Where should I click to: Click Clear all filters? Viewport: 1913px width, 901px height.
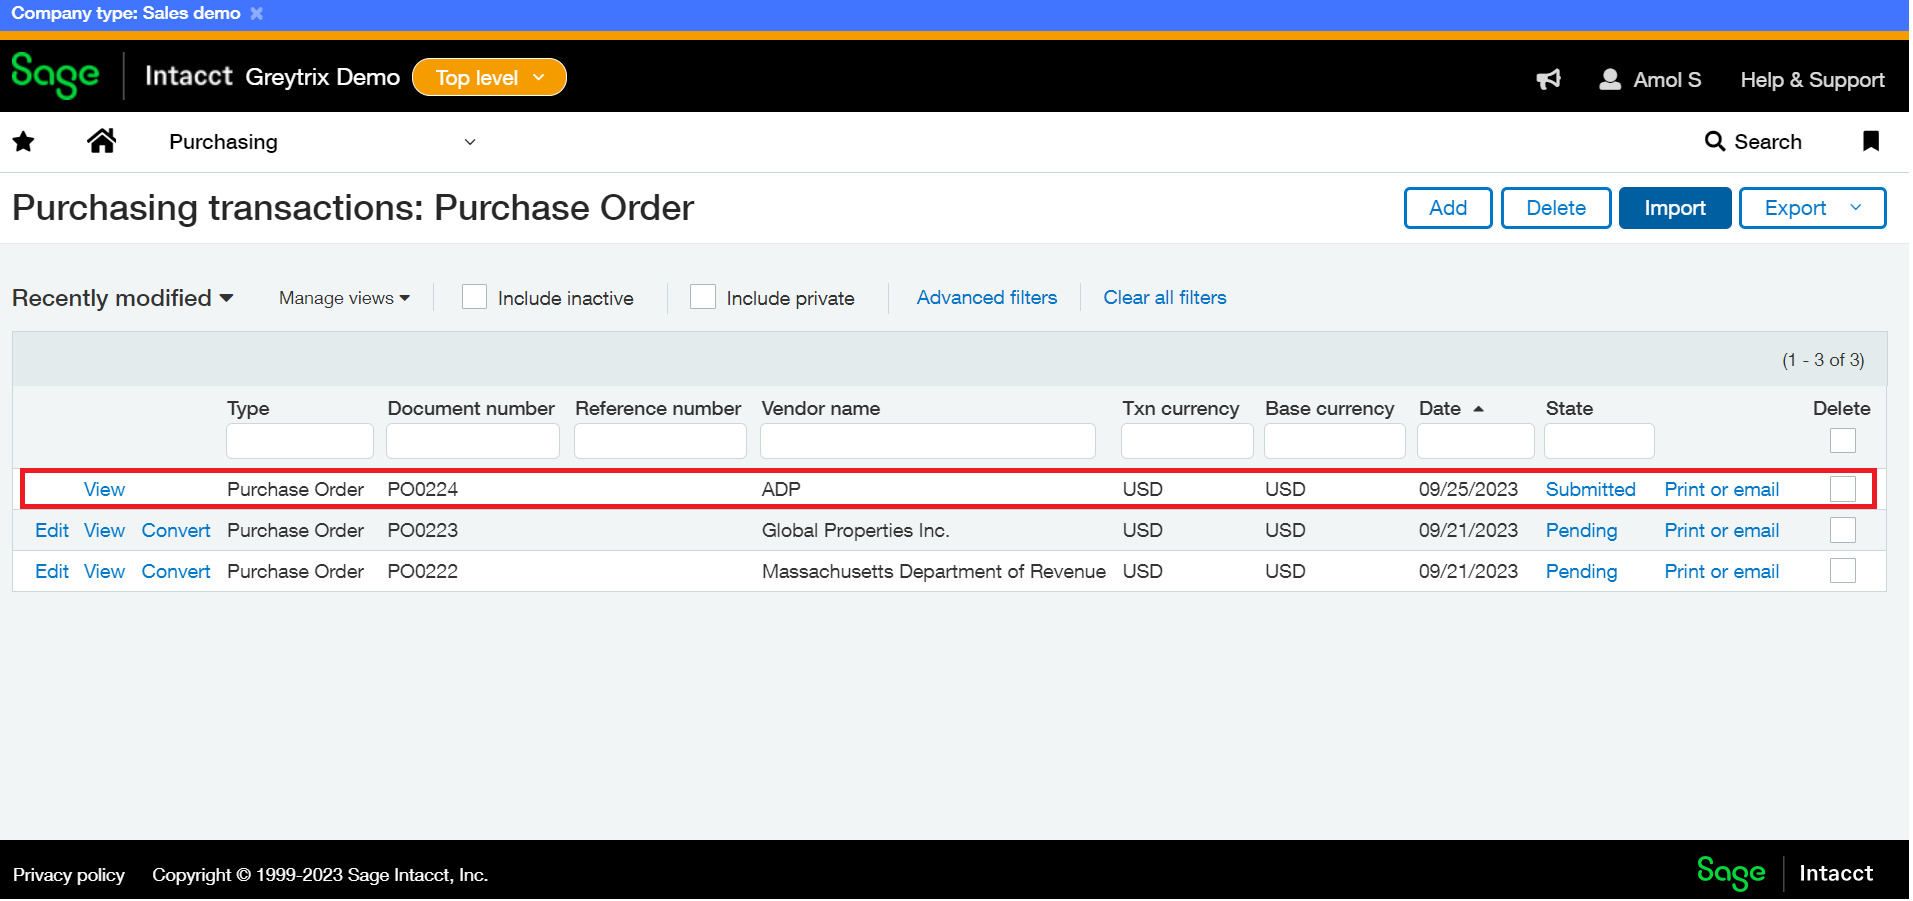point(1165,297)
